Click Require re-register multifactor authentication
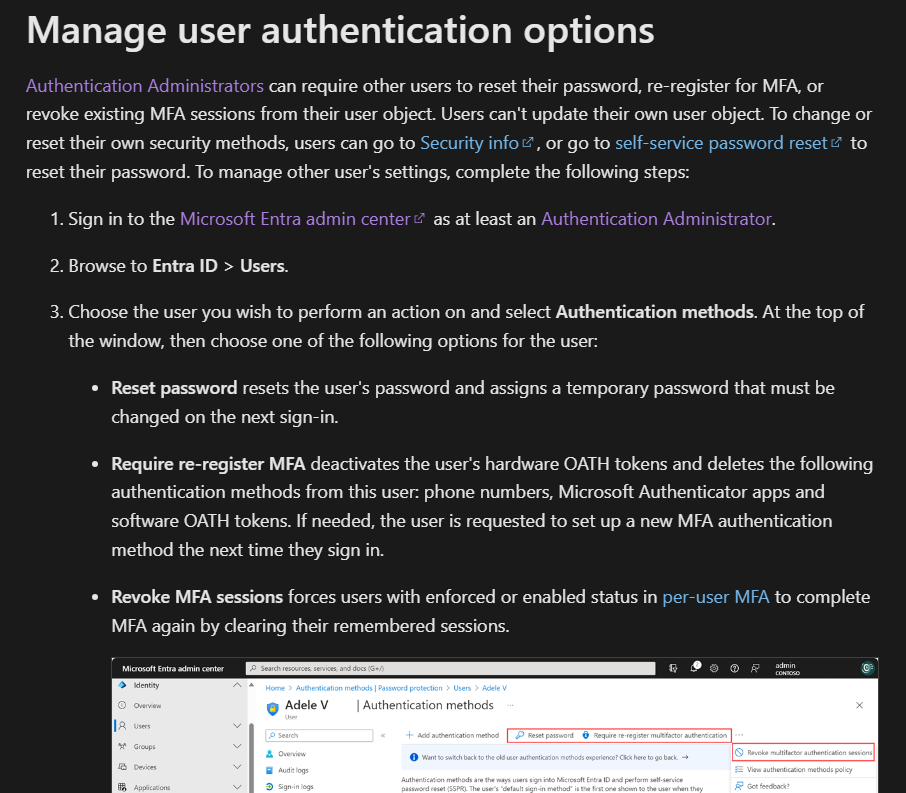The height and width of the screenshot is (793, 906). pos(654,735)
